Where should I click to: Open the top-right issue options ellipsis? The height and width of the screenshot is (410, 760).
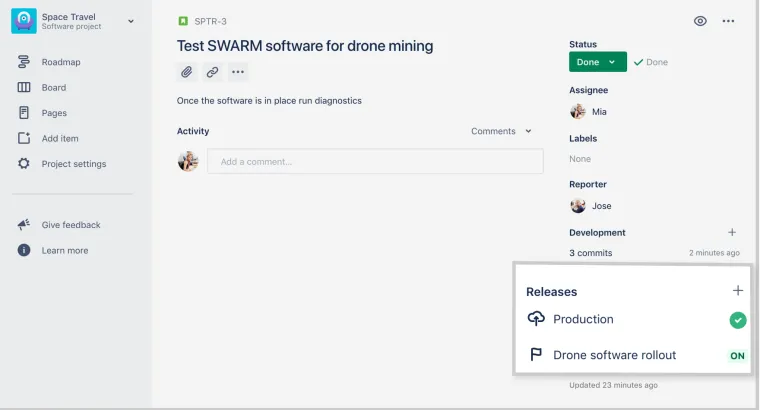[728, 21]
